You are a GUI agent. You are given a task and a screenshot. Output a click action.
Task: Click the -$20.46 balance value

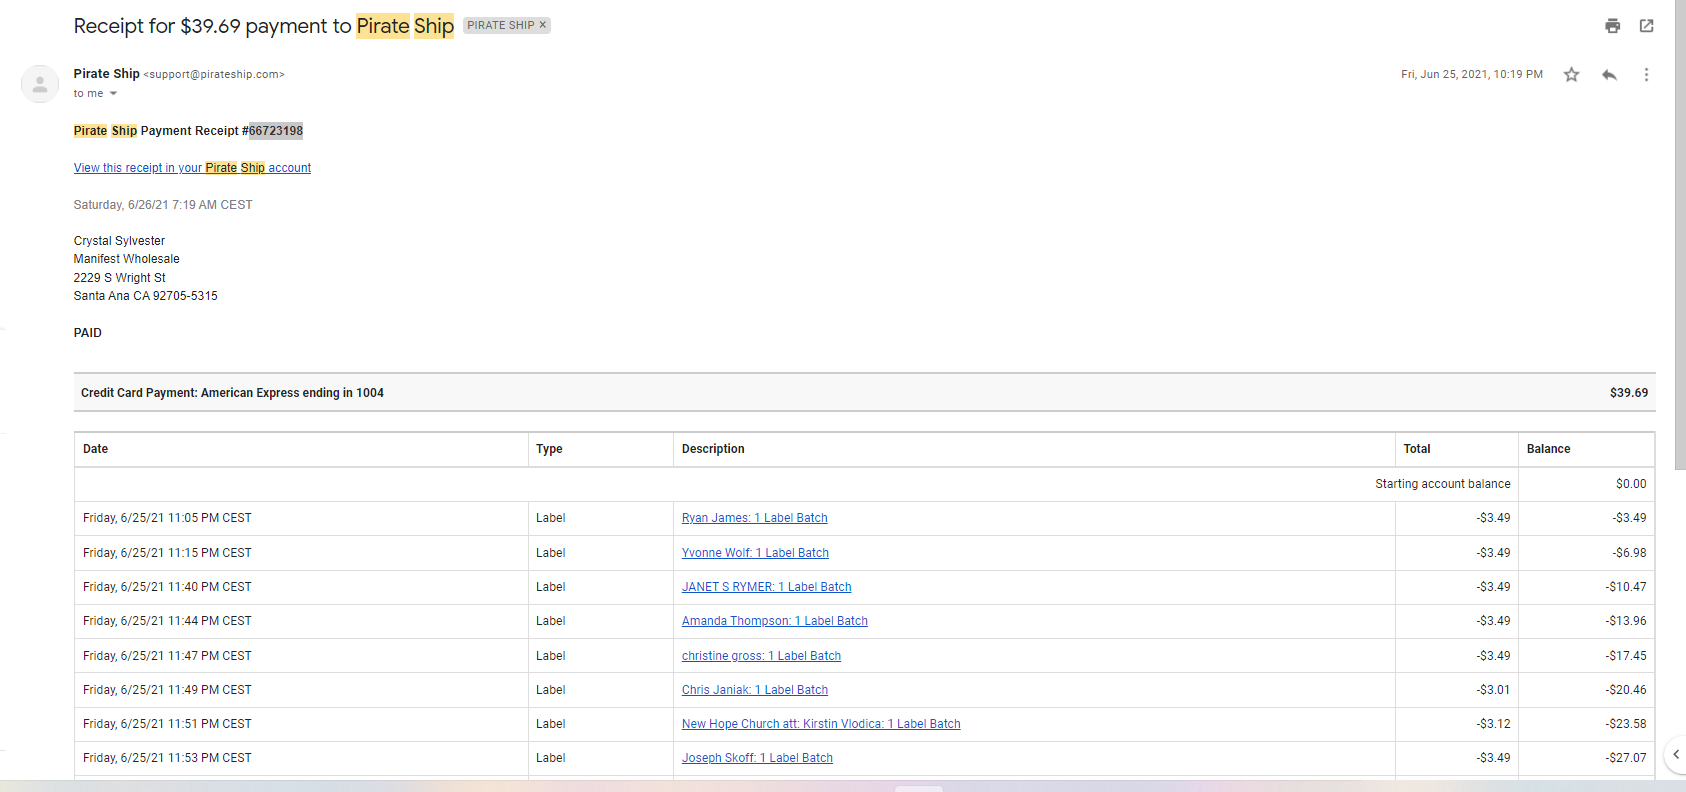tap(1626, 690)
